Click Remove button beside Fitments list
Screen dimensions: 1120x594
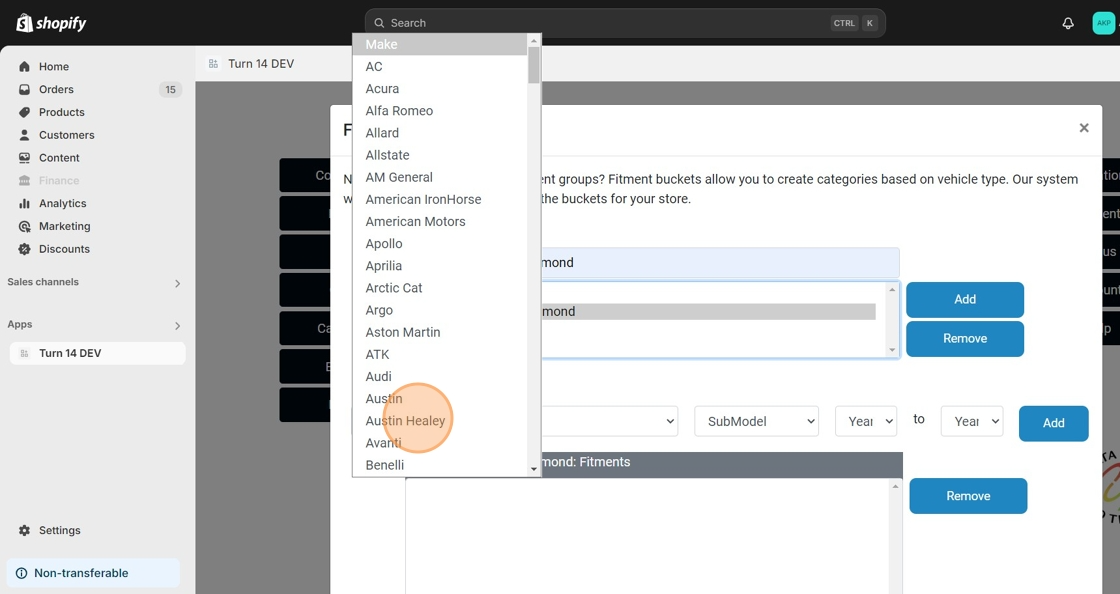[968, 496]
